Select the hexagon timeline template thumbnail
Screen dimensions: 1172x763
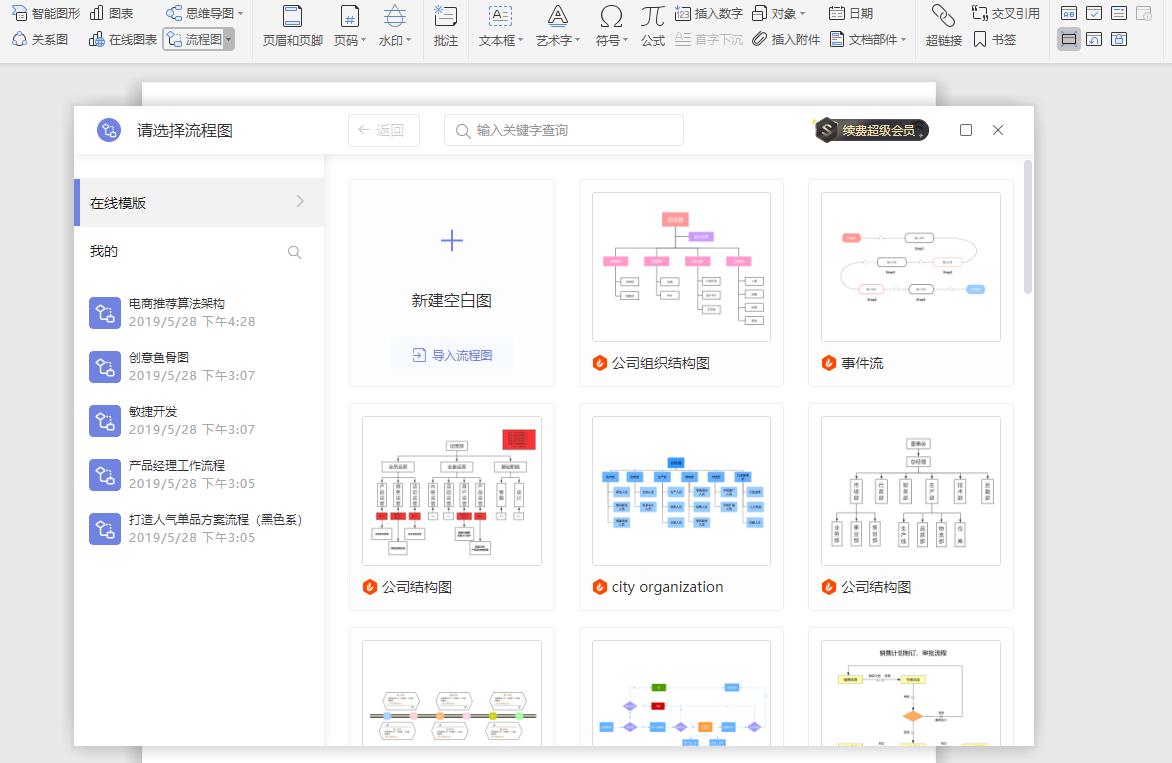tap(451, 693)
